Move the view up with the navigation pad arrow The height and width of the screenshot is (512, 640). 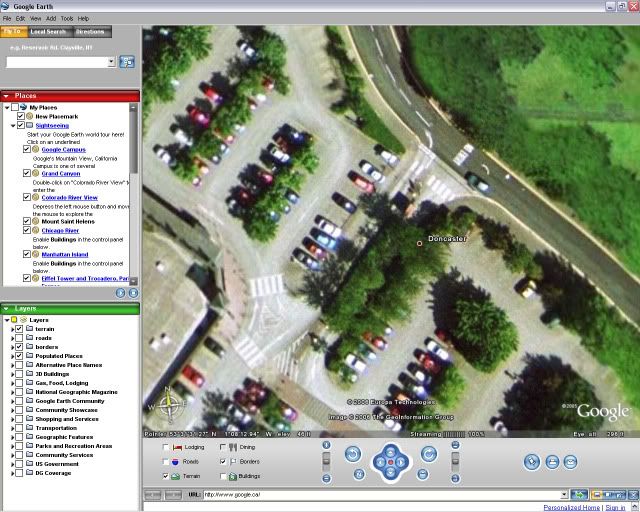(391, 452)
